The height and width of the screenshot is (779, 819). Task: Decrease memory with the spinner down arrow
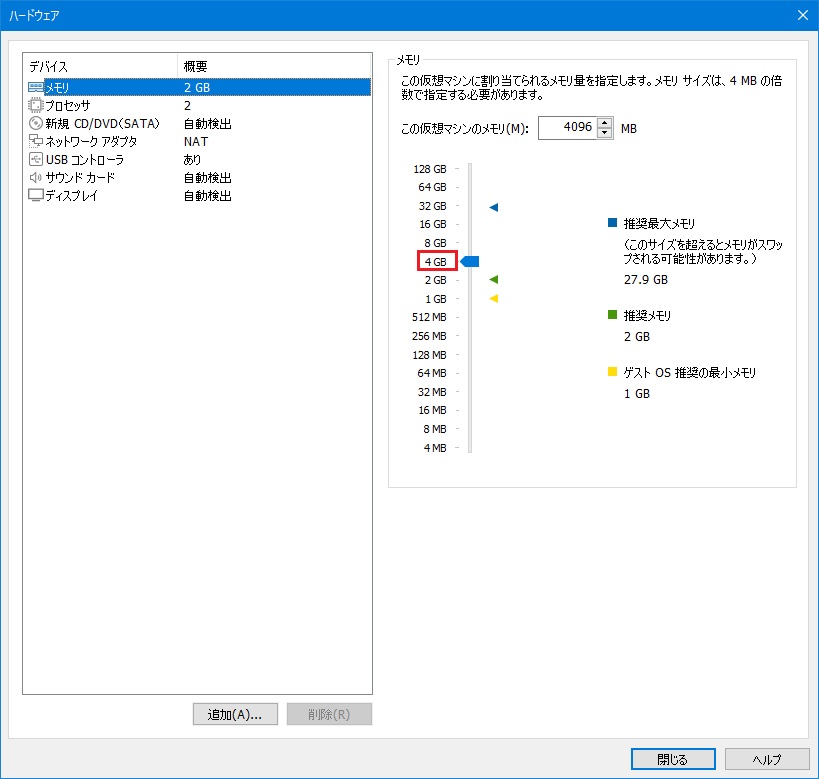pos(604,133)
